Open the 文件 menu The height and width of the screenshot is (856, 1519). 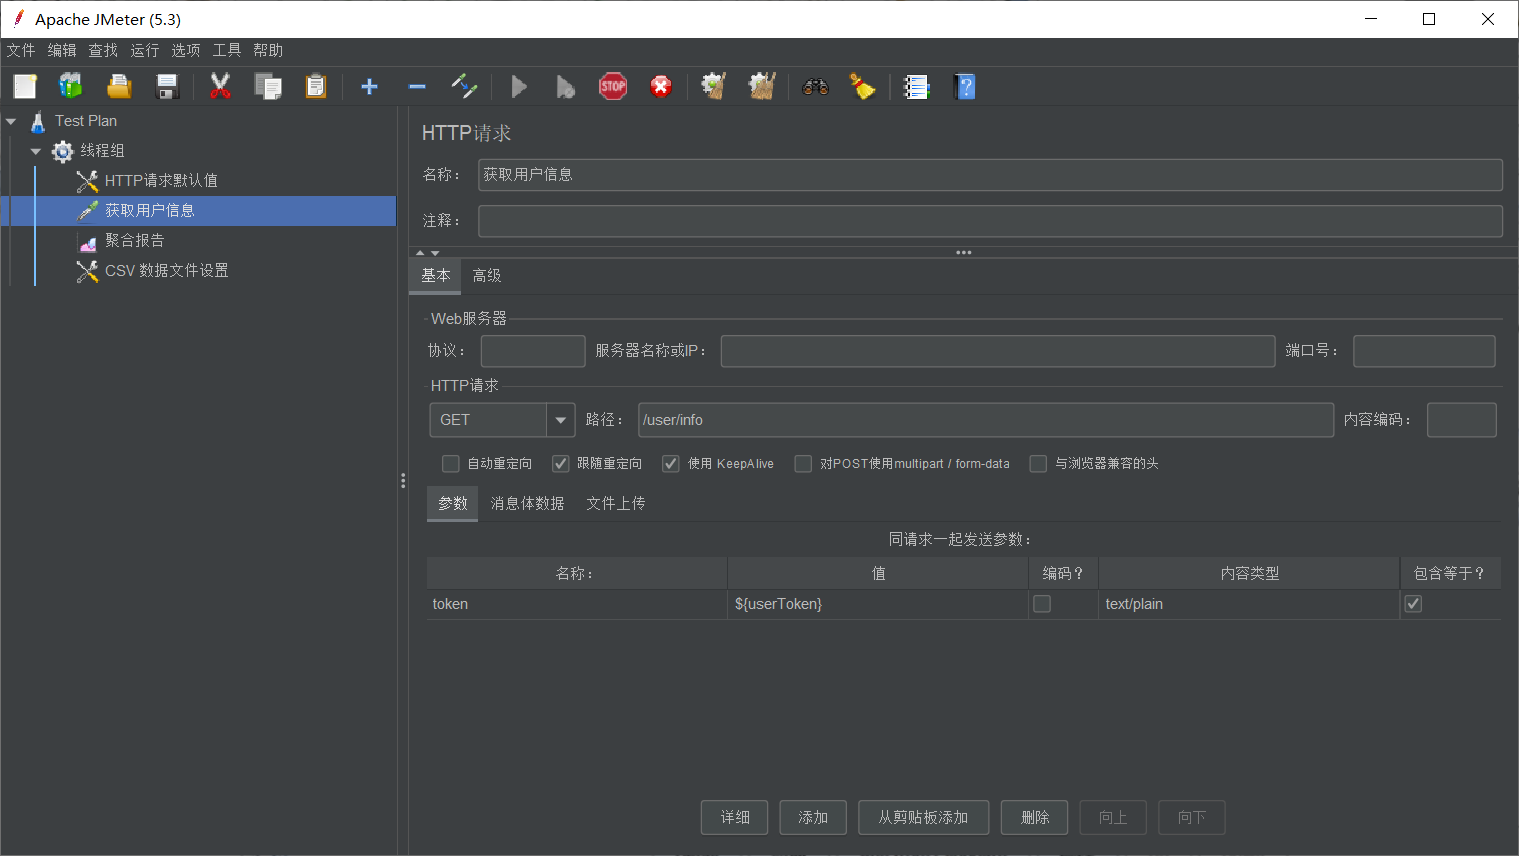pos(21,50)
